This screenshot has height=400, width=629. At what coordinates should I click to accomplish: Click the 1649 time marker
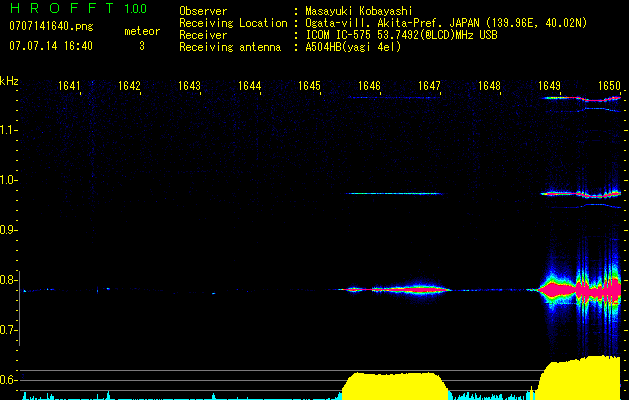[549, 86]
